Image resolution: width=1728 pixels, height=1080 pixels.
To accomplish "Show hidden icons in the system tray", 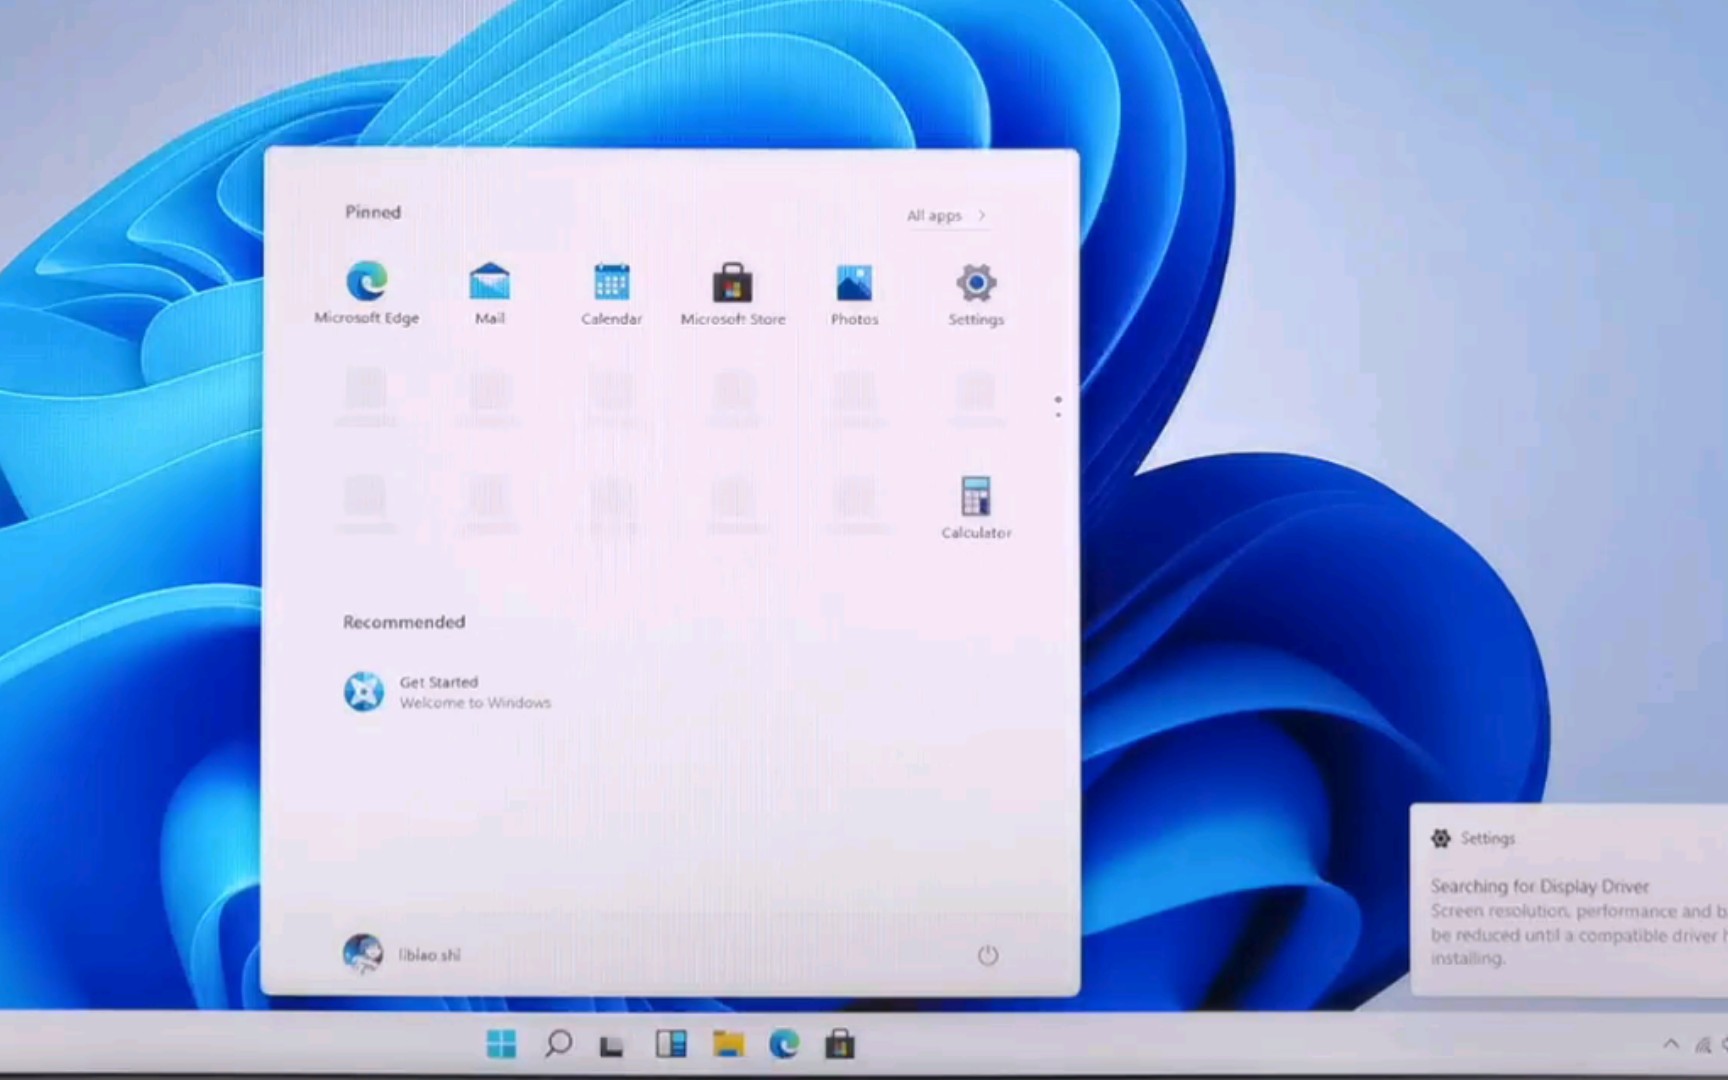I will (x=1670, y=1044).
